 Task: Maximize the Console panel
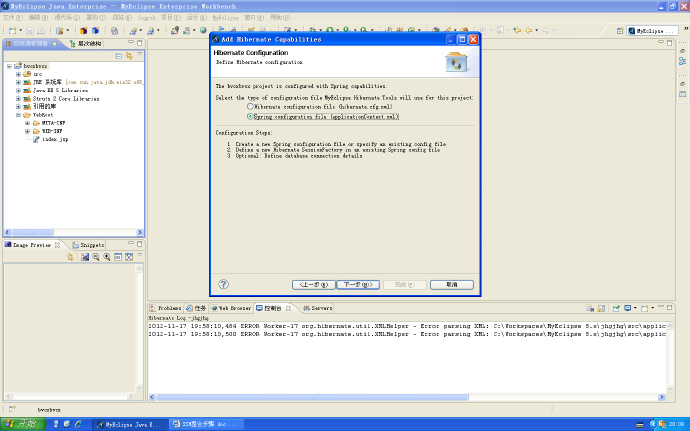click(x=669, y=307)
